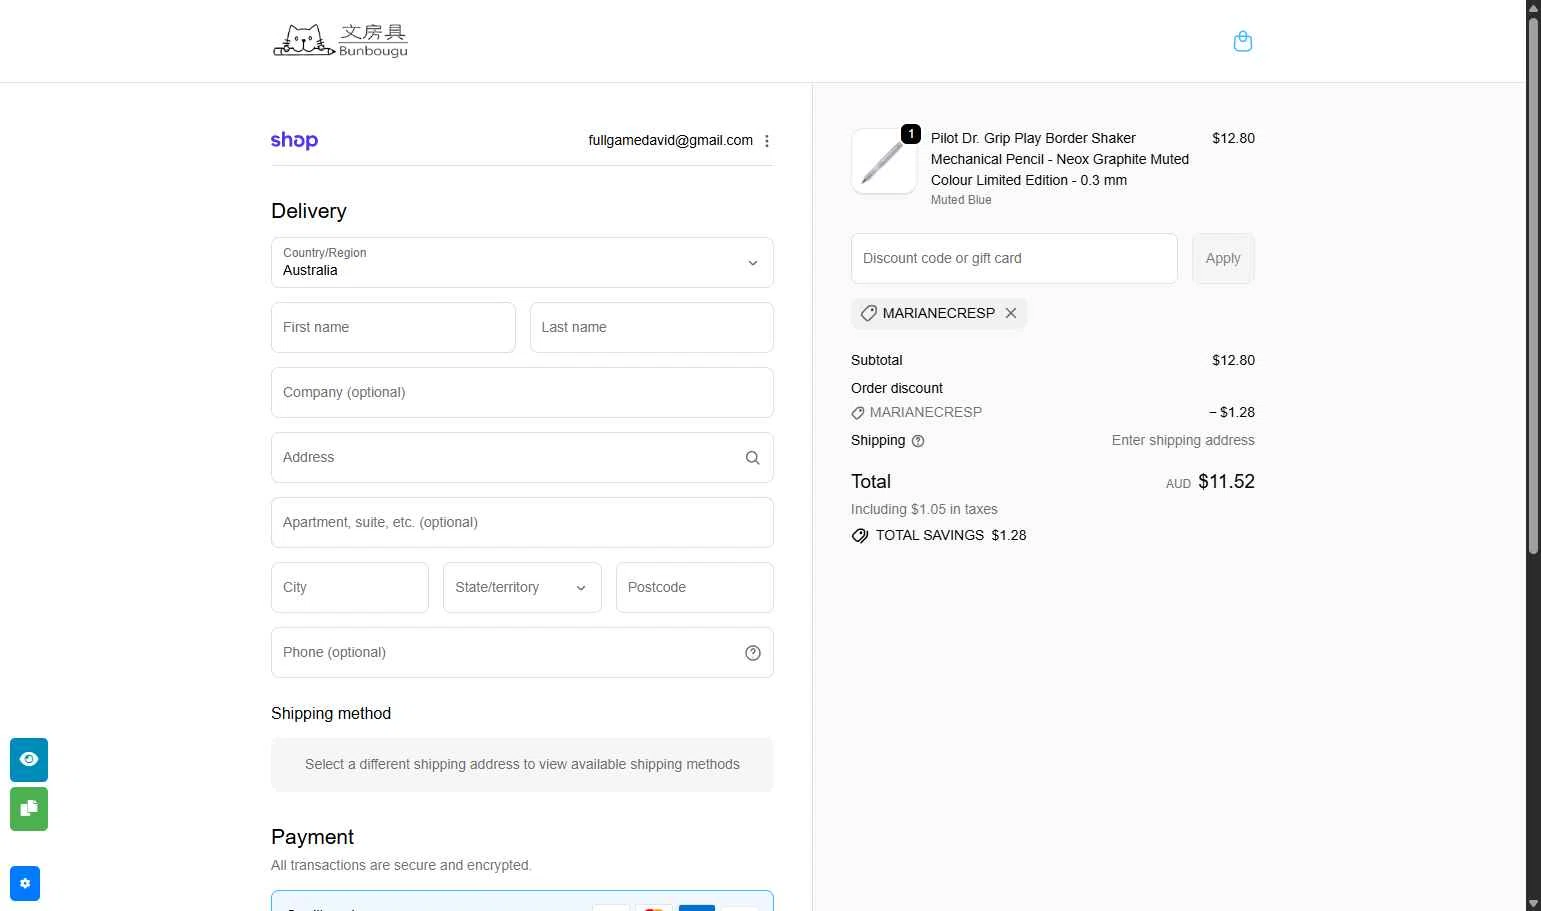The image size is (1541, 911).
Task: Click the blue eye widget button
Action: tap(29, 760)
